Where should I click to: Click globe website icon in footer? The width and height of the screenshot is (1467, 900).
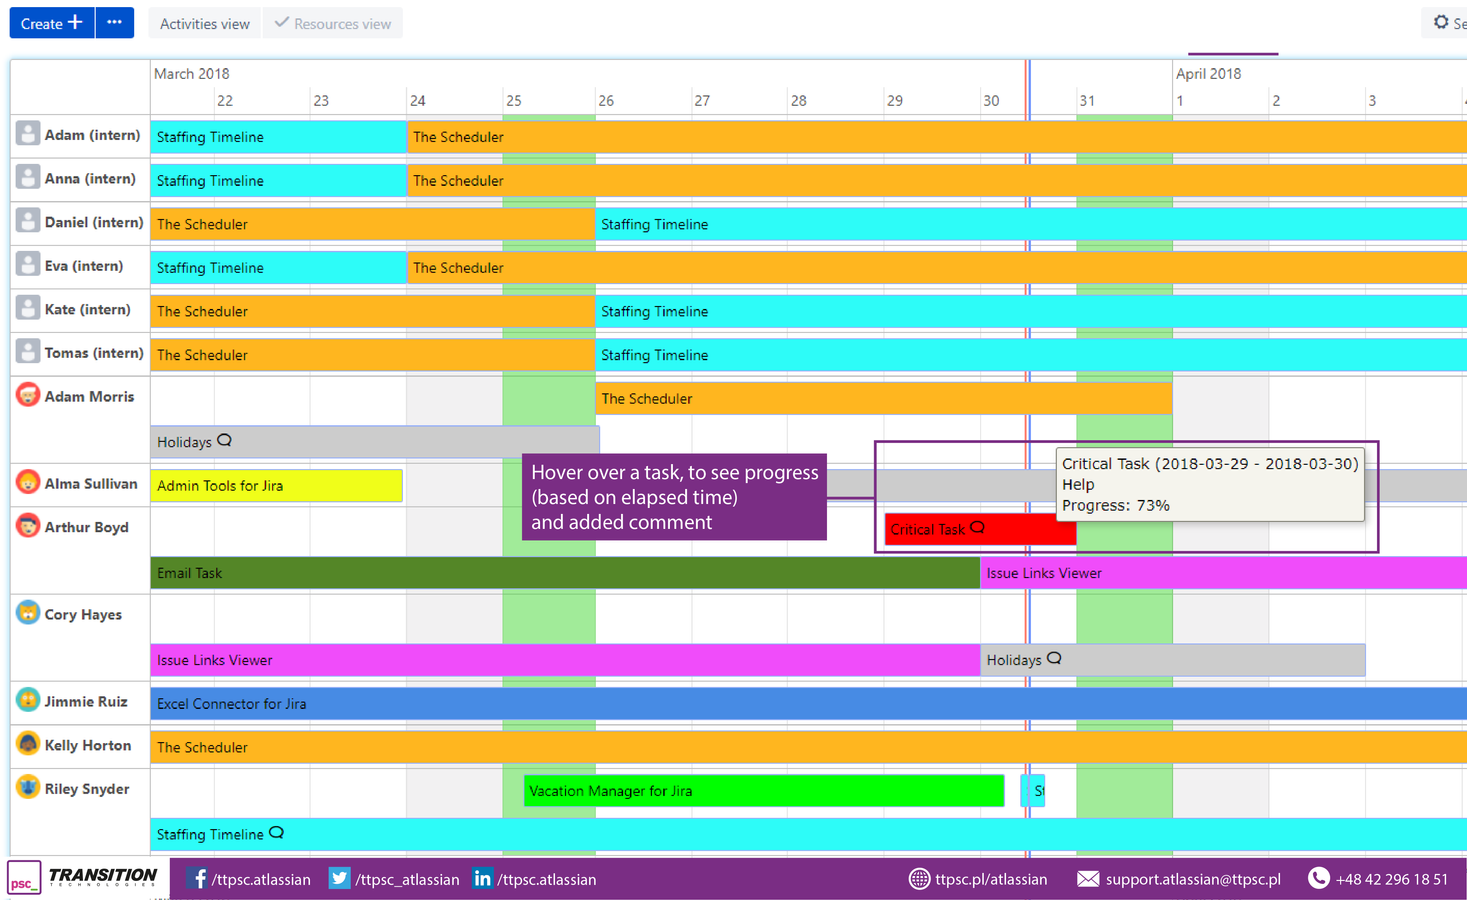919,879
